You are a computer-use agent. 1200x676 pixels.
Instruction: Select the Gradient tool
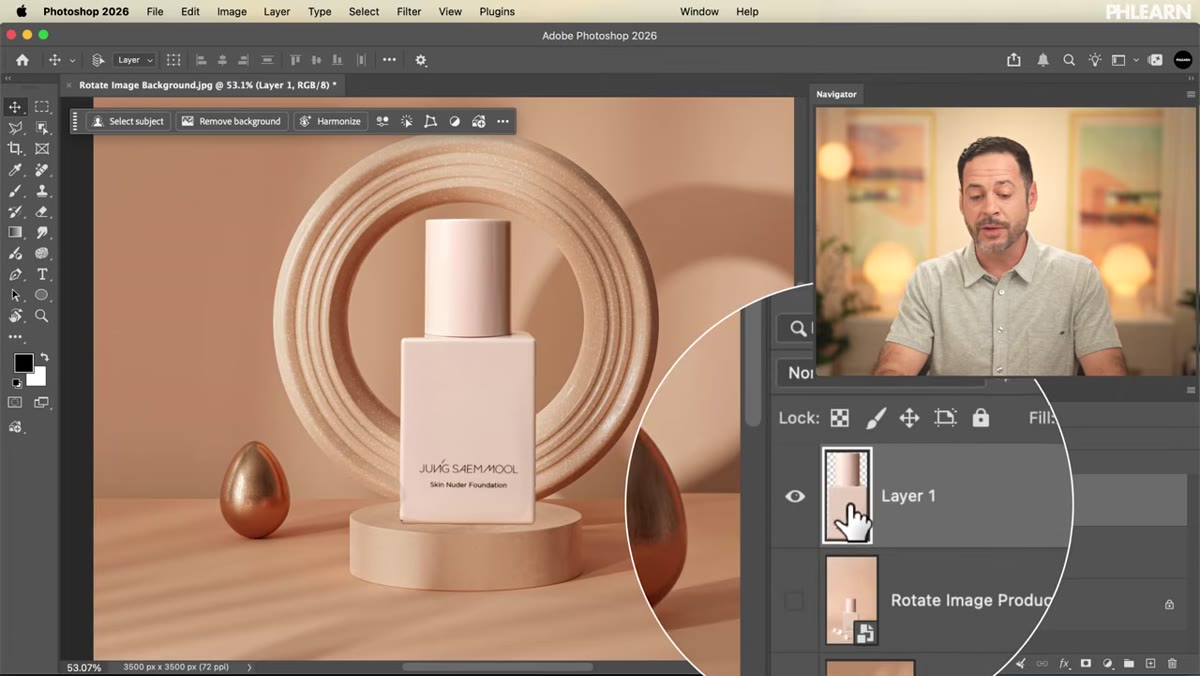(x=15, y=232)
